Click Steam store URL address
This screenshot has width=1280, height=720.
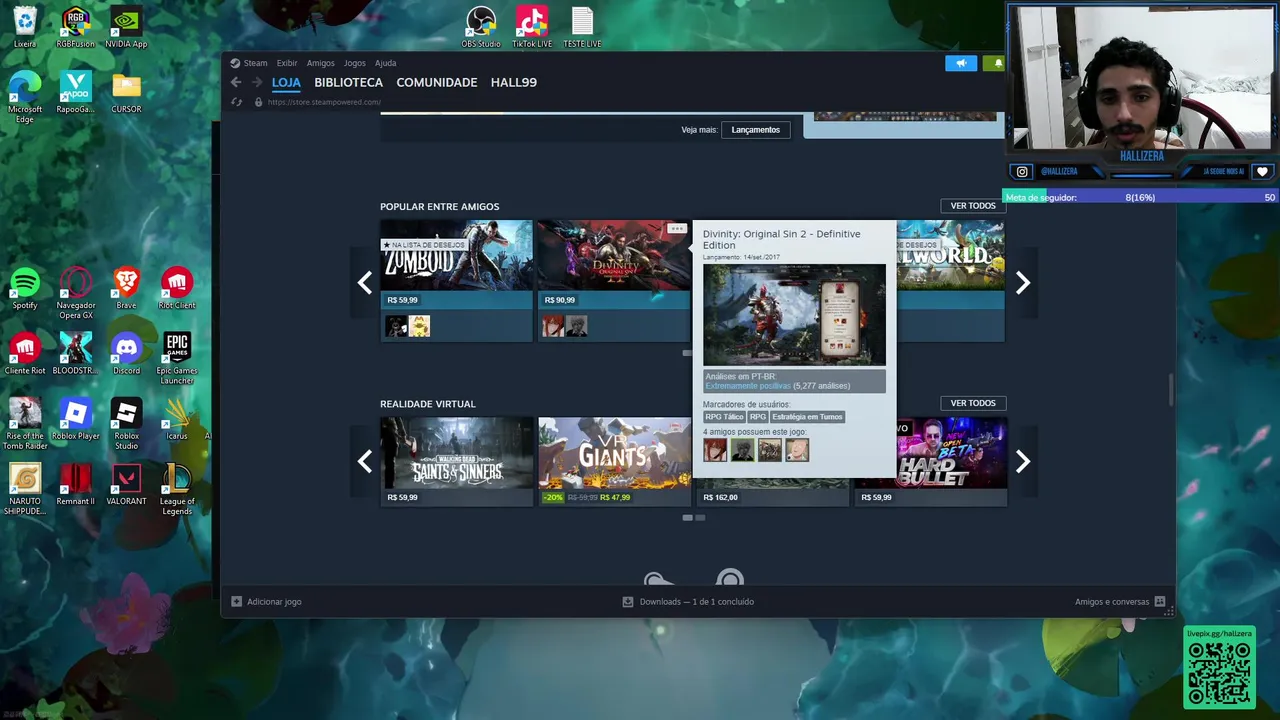click(x=324, y=102)
